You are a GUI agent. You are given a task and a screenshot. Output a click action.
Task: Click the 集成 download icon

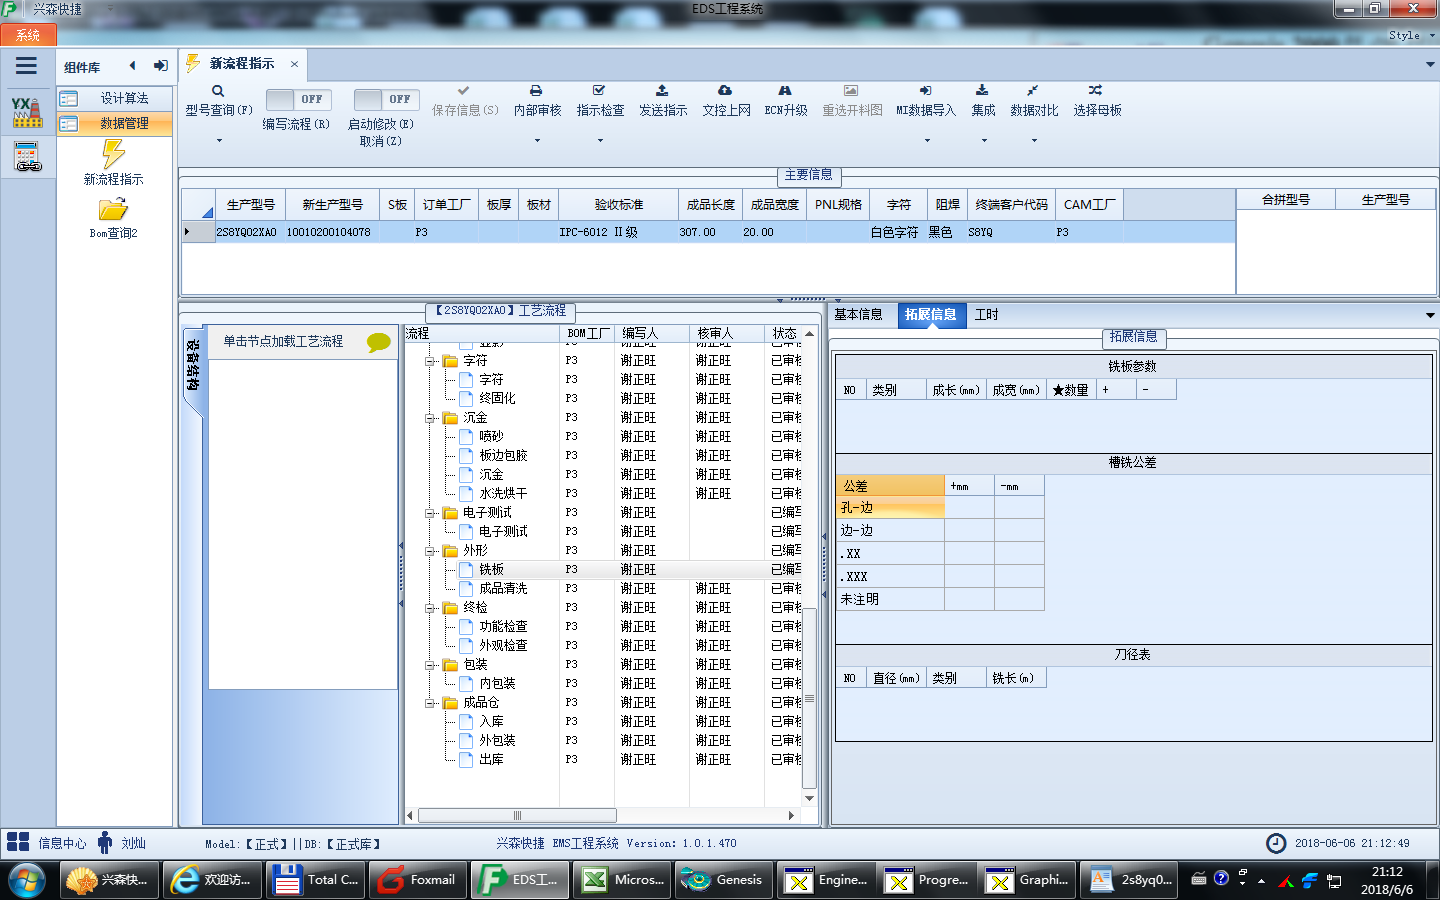pos(982,90)
